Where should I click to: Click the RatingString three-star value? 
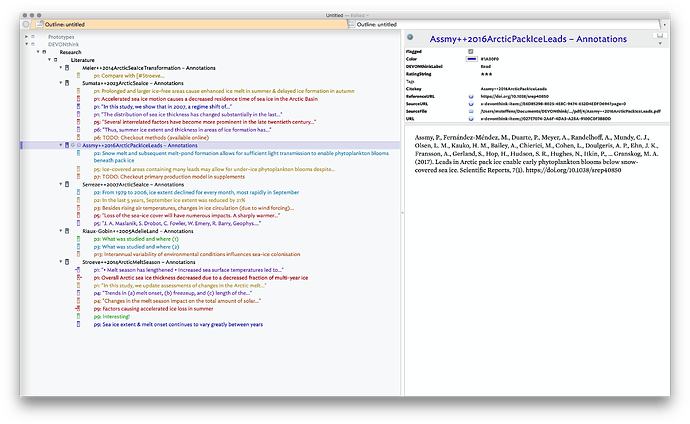click(486, 74)
